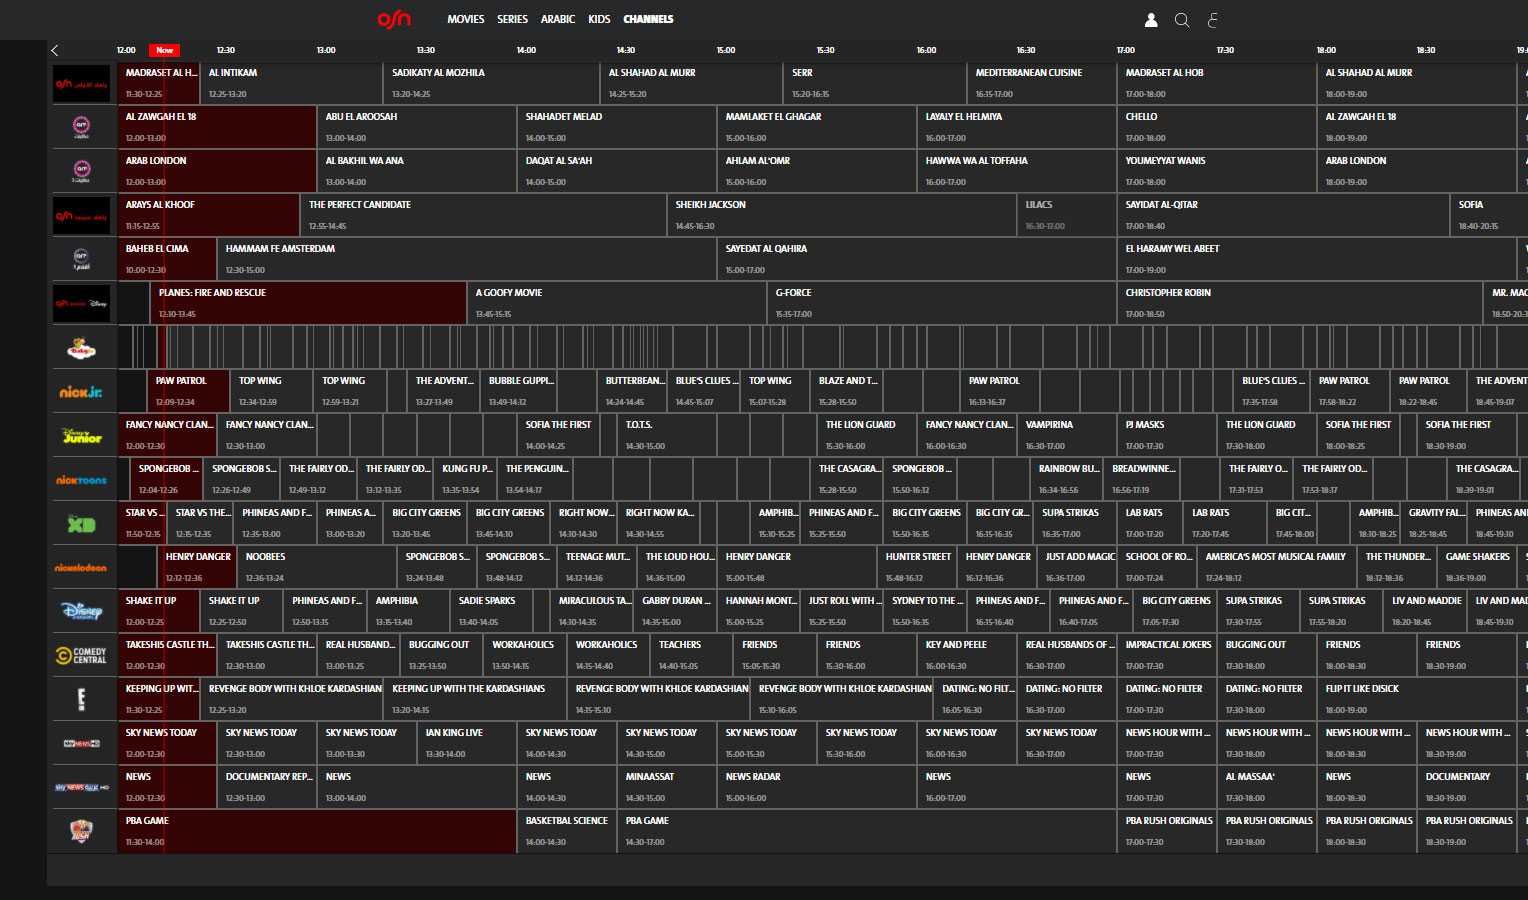Open A Goofy Movie programme

coord(617,304)
